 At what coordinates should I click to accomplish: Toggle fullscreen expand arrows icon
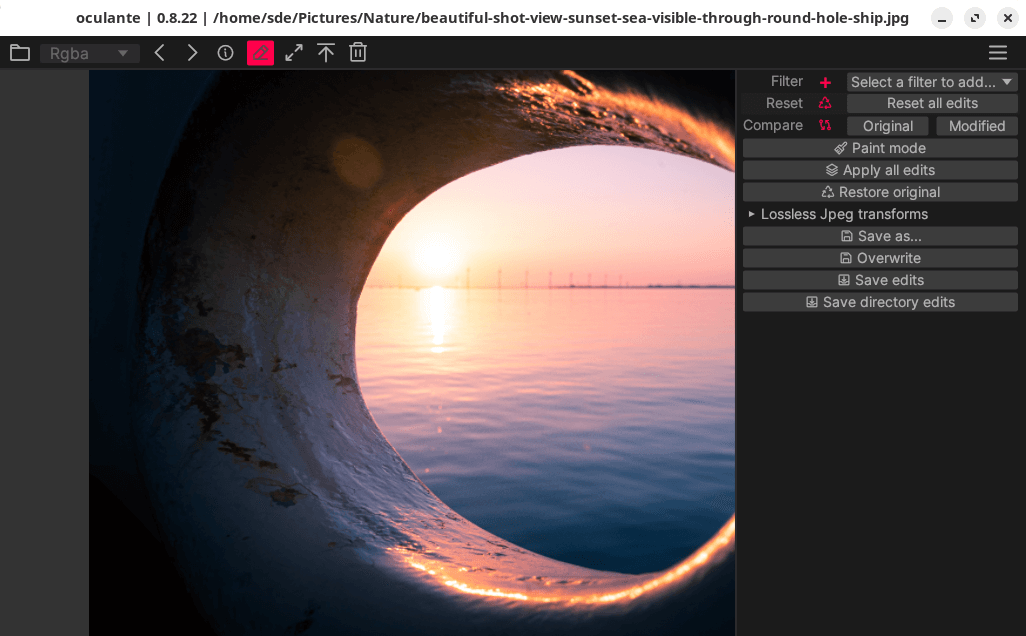point(294,53)
